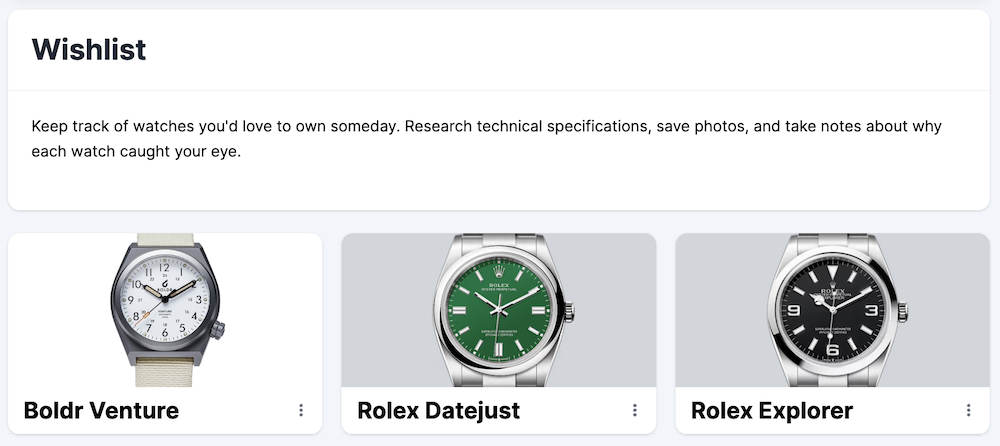Open the Rolex Explorer title link
The image size is (1000, 446).
pos(772,410)
